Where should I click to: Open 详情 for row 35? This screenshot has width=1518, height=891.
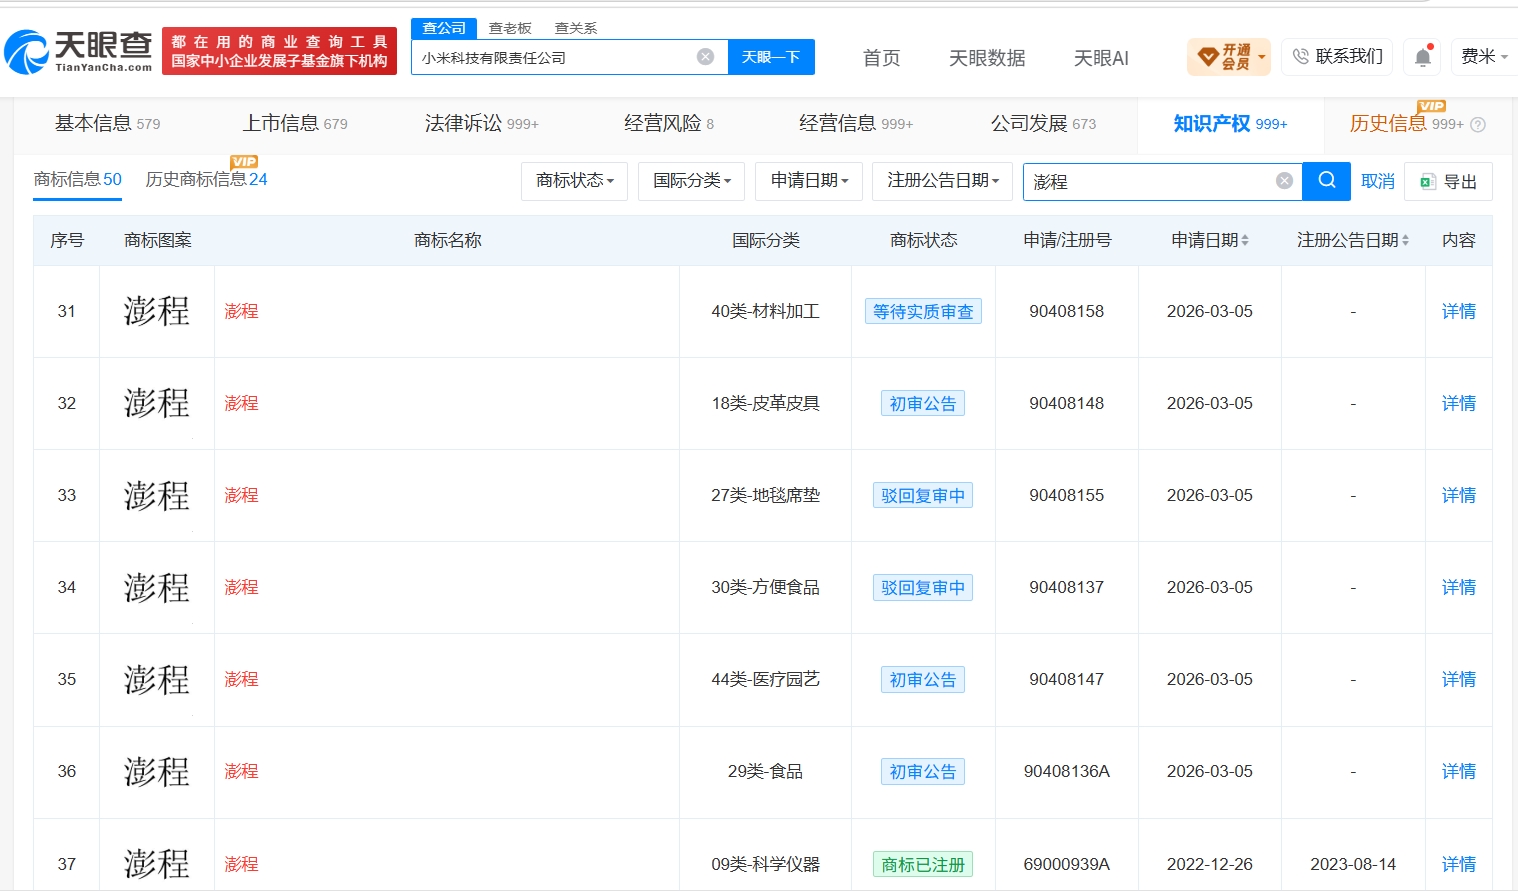[x=1459, y=679]
